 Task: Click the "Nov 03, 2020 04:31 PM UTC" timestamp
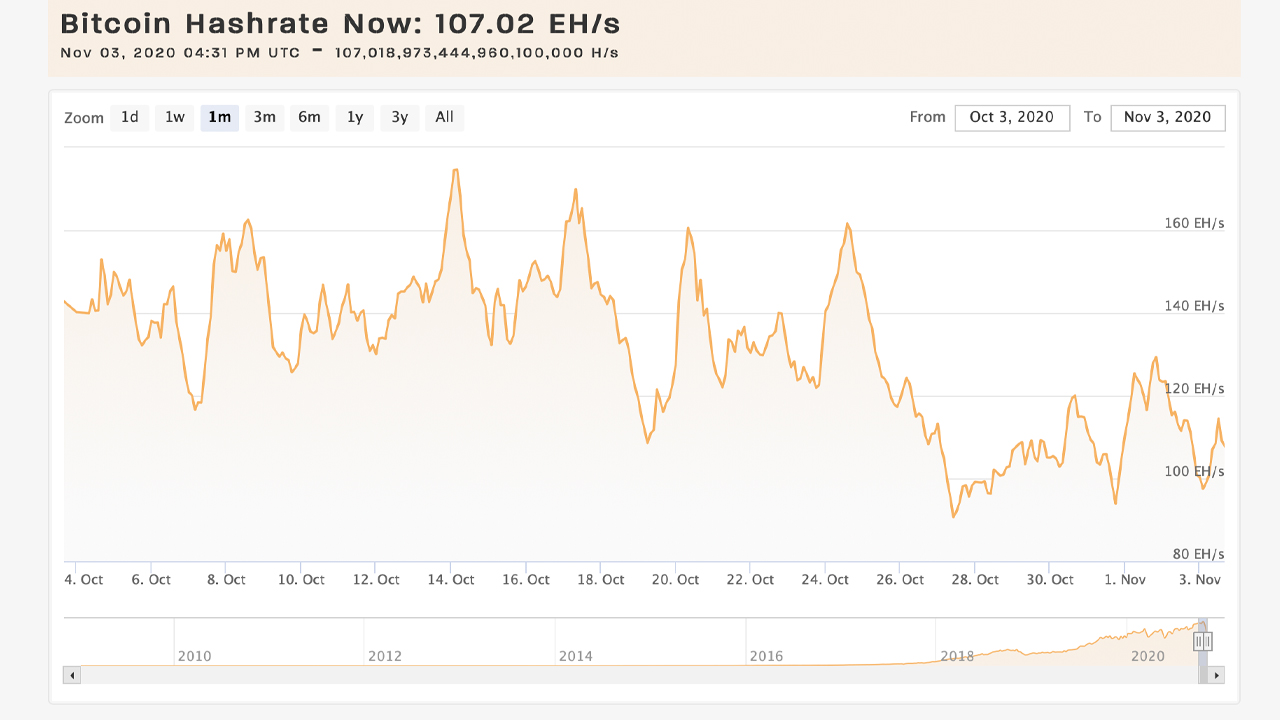click(x=180, y=53)
